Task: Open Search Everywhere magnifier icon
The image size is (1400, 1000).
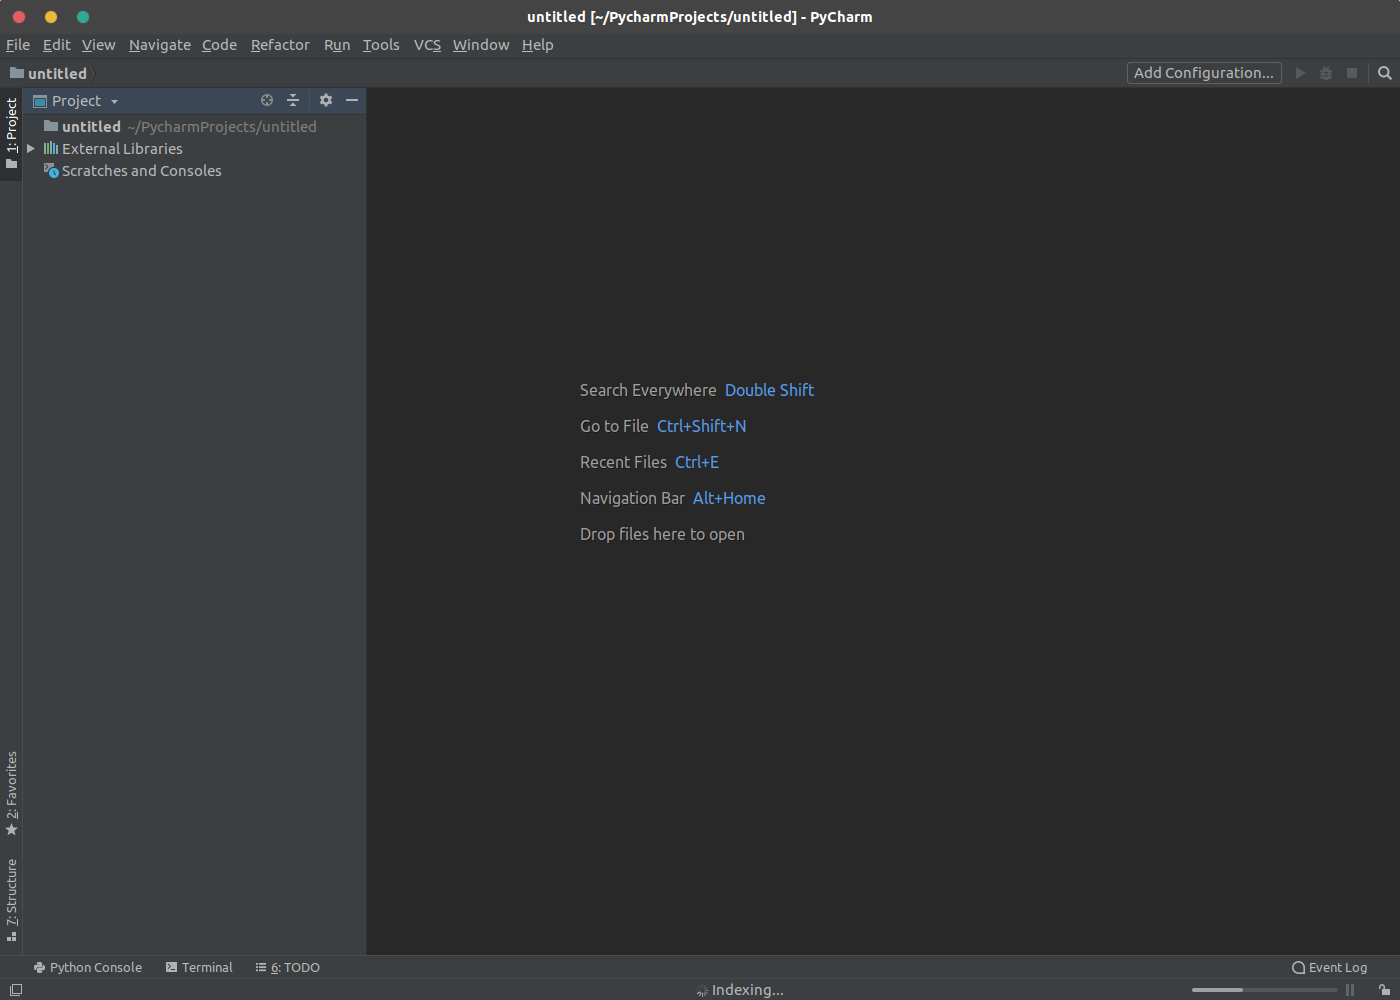Action: pos(1385,73)
